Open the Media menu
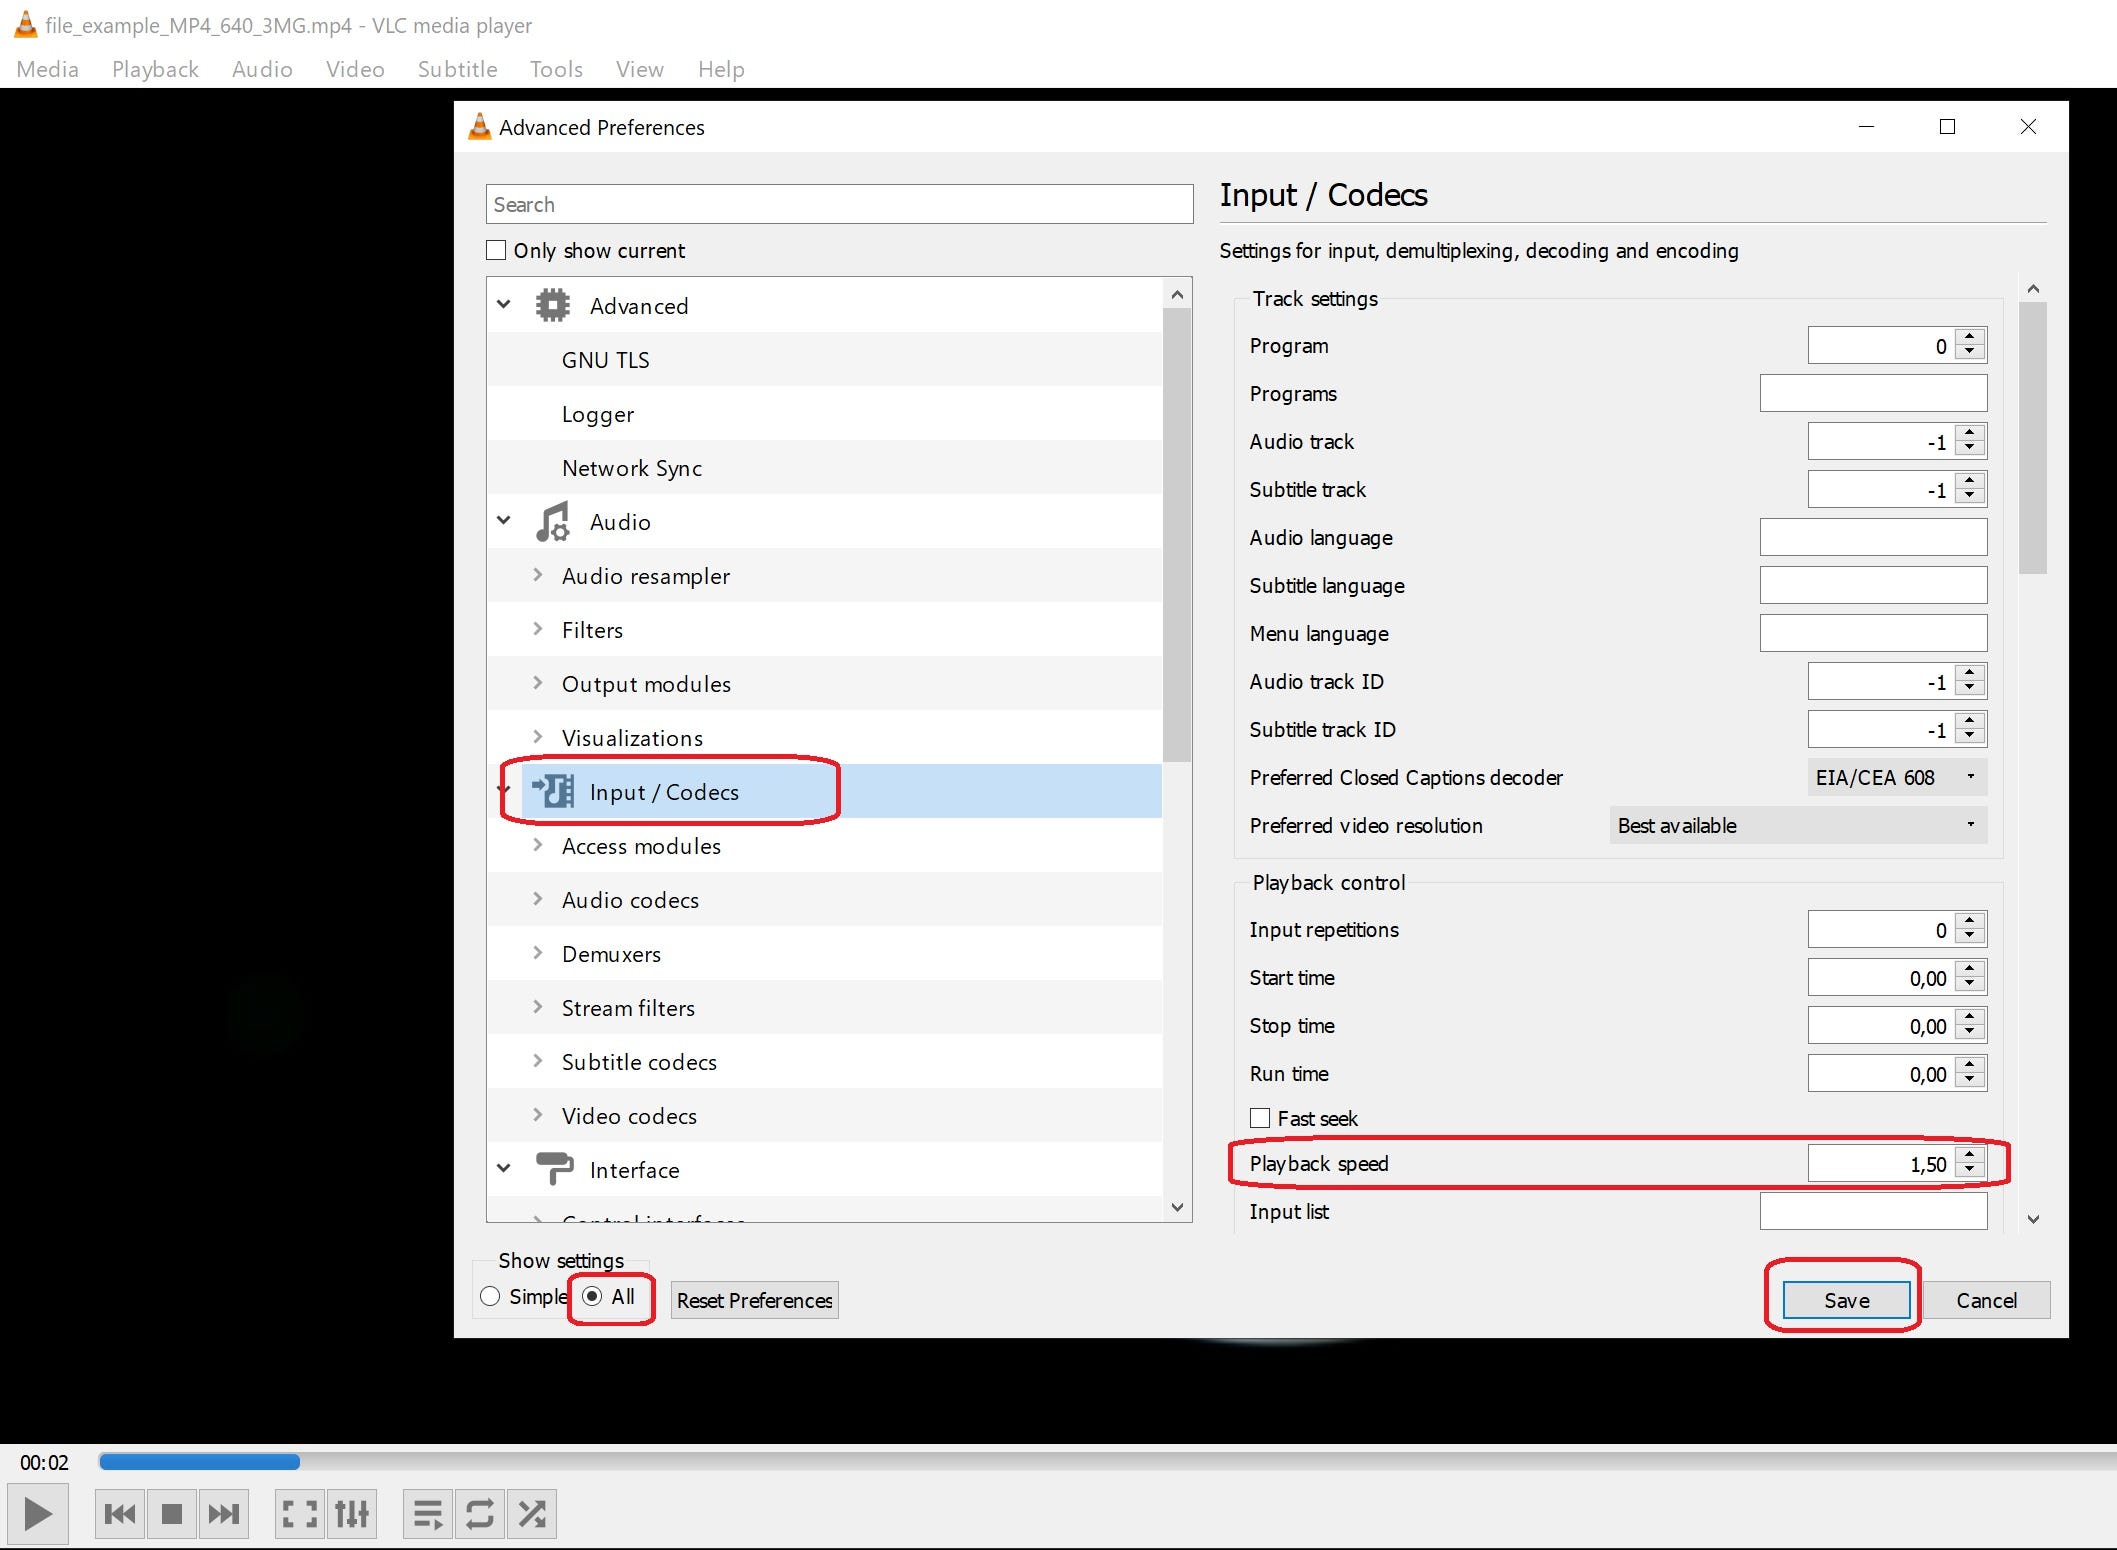The width and height of the screenshot is (2117, 1550). [x=47, y=69]
